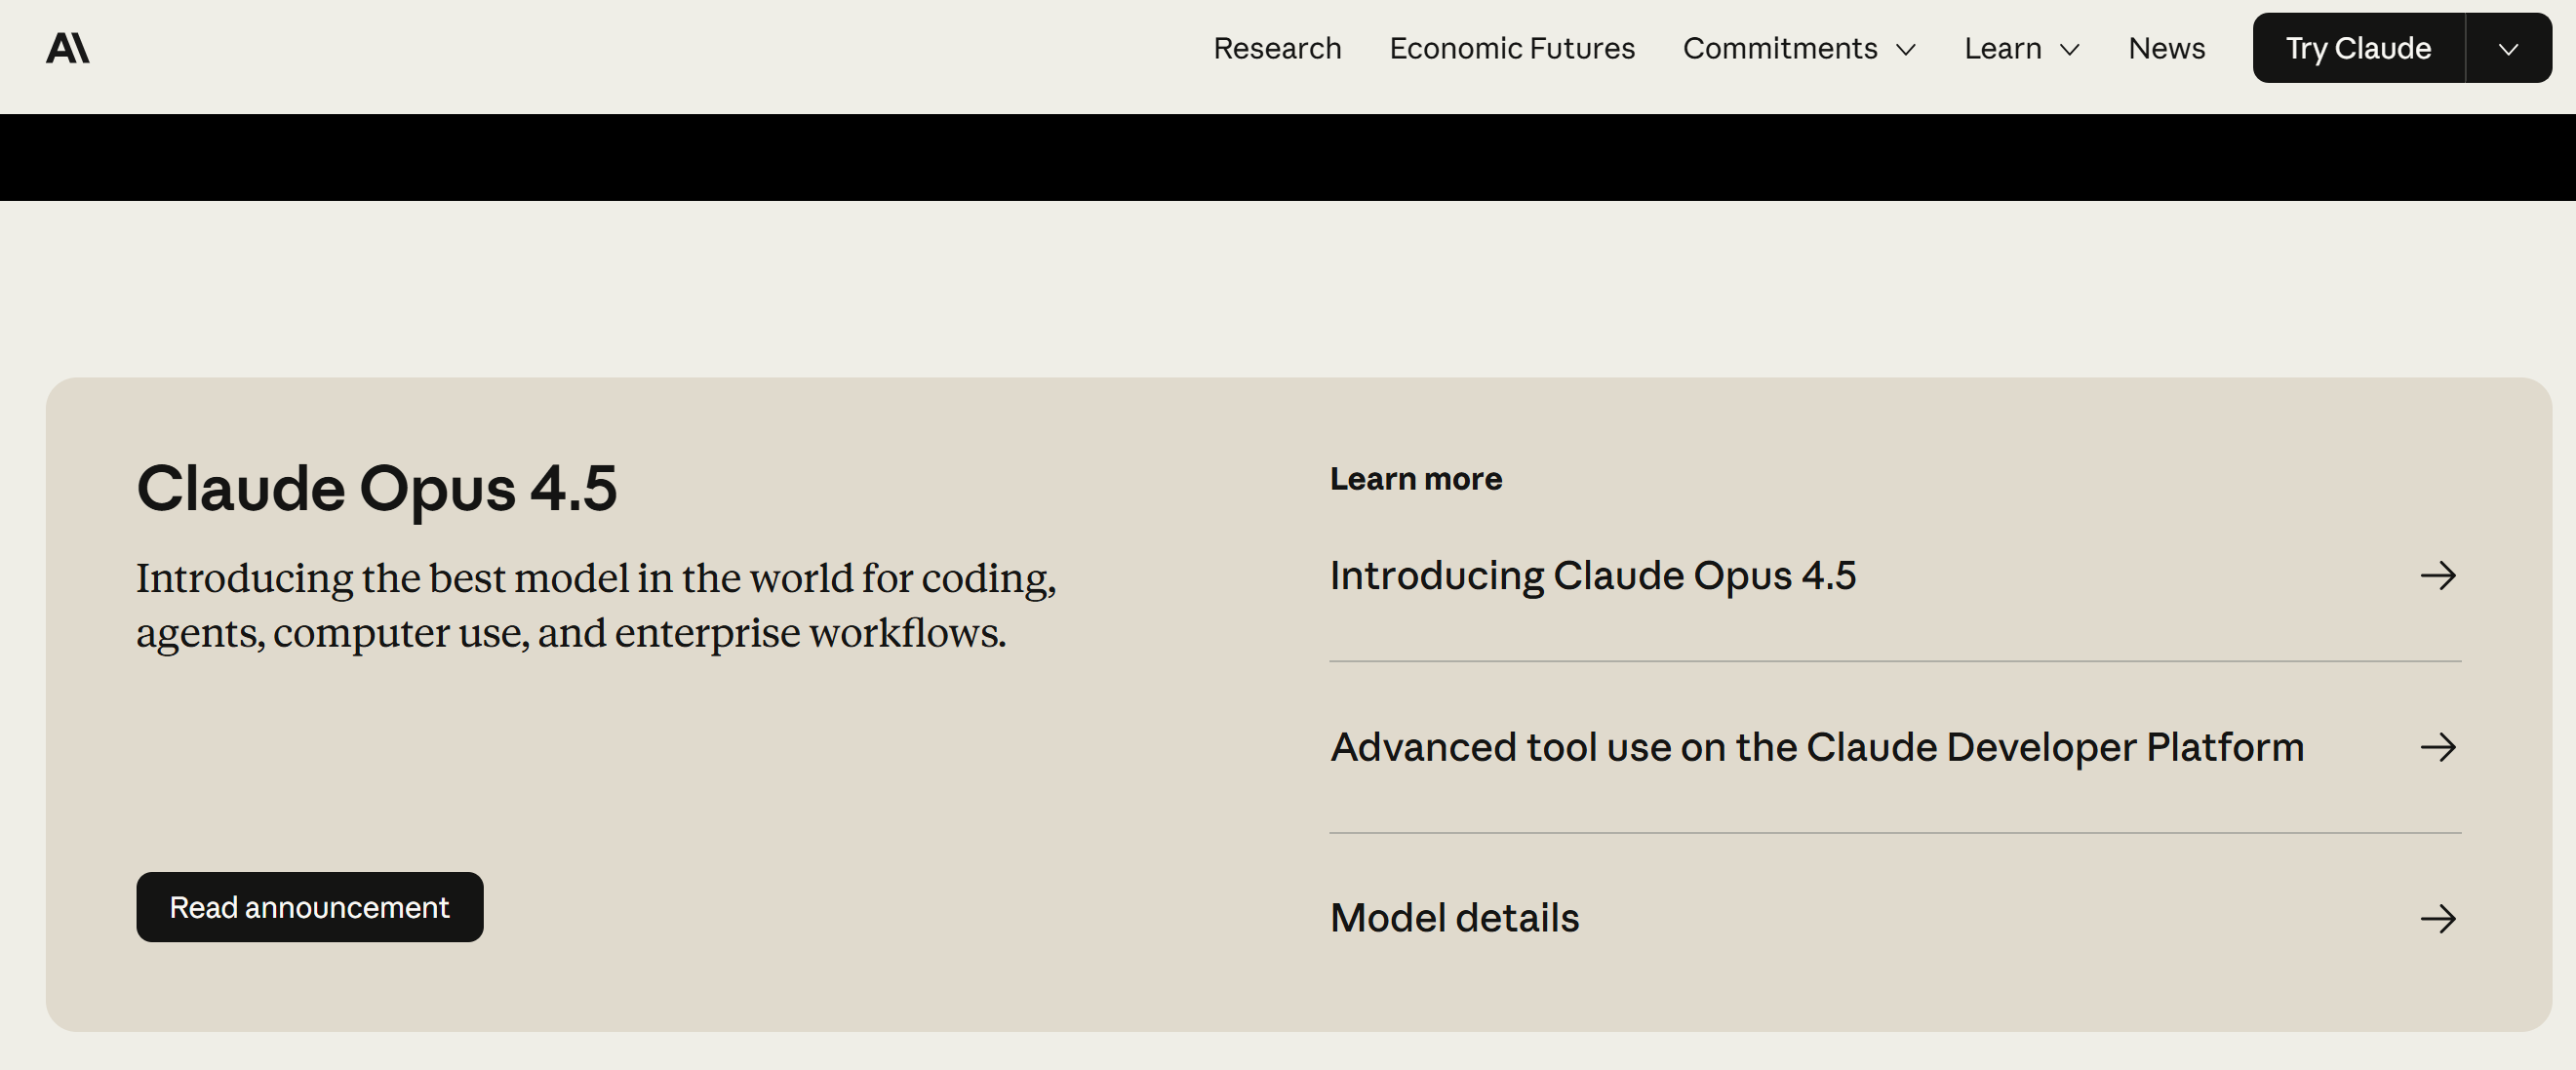2576x1070 pixels.
Task: Follow the Model details link
Action: (1895, 919)
